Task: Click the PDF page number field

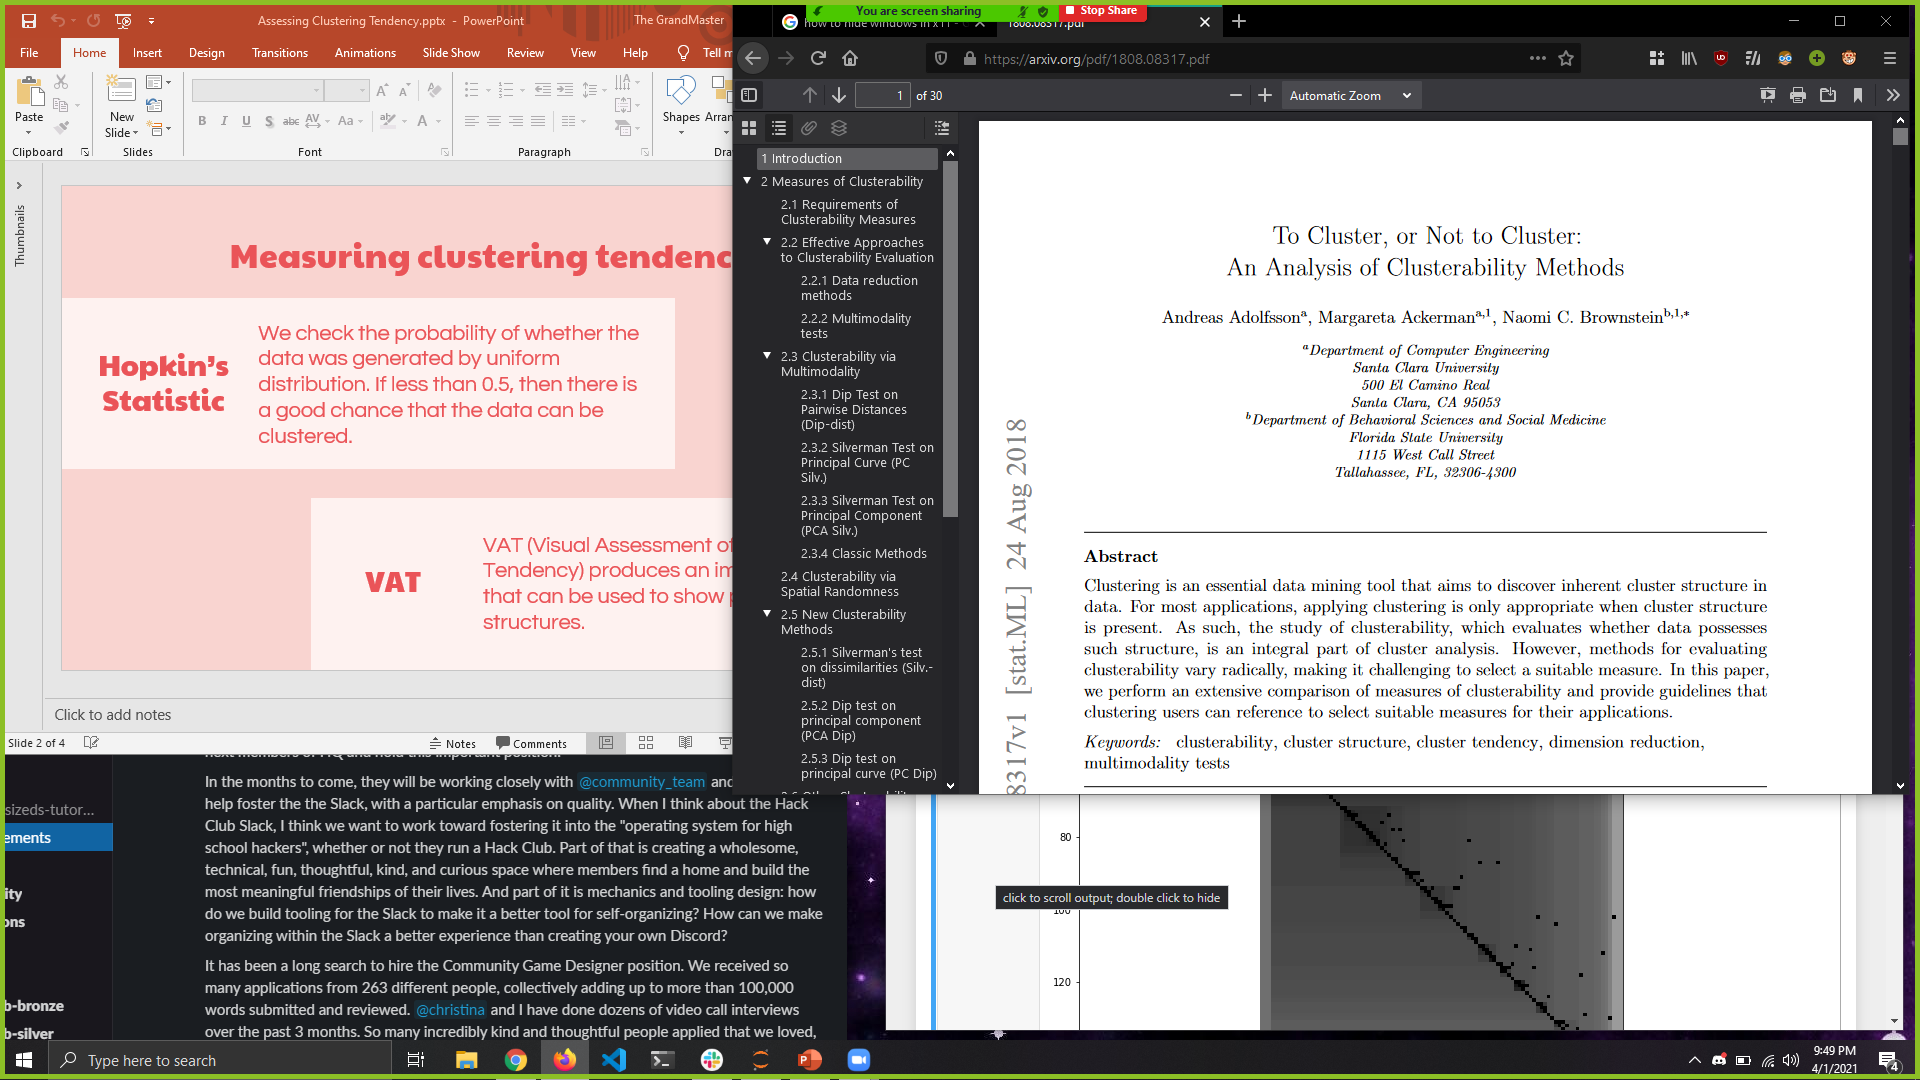Action: (x=882, y=95)
